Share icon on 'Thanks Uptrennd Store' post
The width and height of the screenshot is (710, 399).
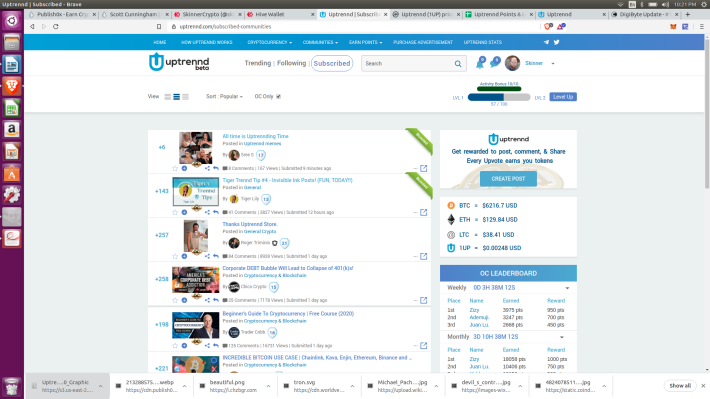(x=207, y=256)
